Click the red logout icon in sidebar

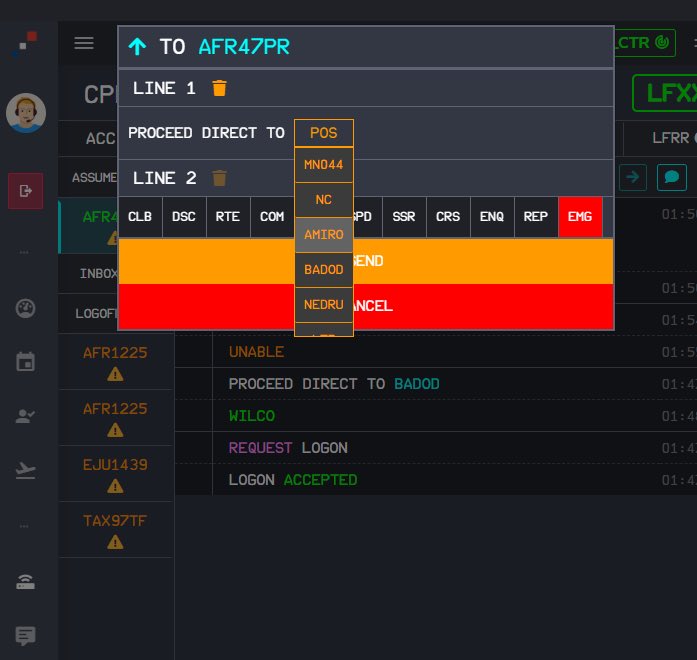[26, 191]
